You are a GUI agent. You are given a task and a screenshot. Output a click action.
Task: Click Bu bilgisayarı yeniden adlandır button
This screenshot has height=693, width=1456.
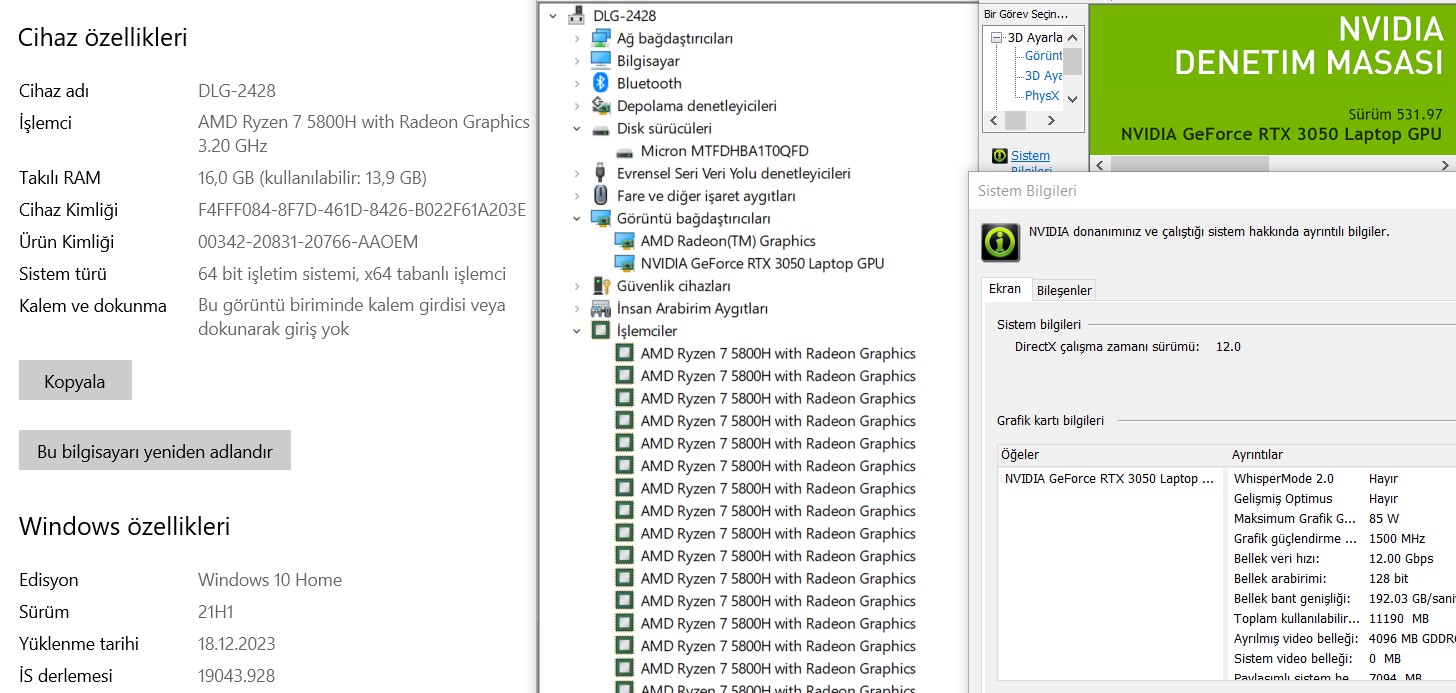155,451
